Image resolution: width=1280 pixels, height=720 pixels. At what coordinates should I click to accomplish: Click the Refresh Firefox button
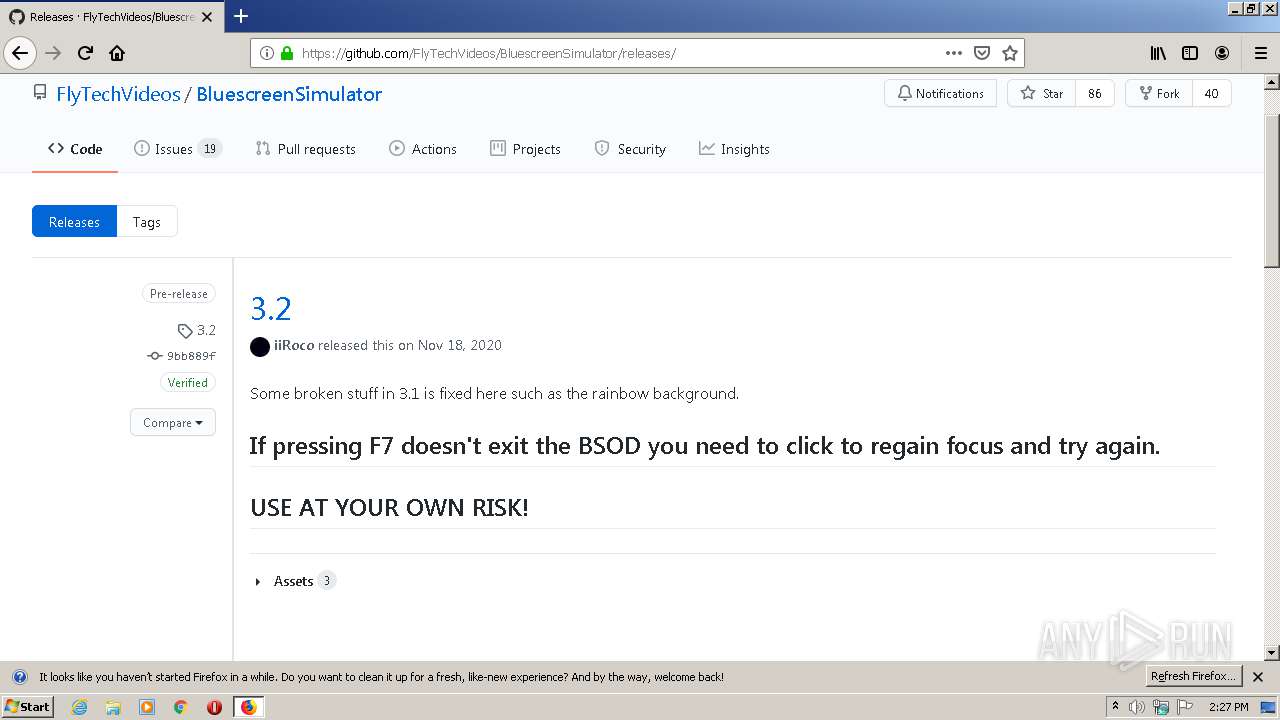tap(1194, 677)
